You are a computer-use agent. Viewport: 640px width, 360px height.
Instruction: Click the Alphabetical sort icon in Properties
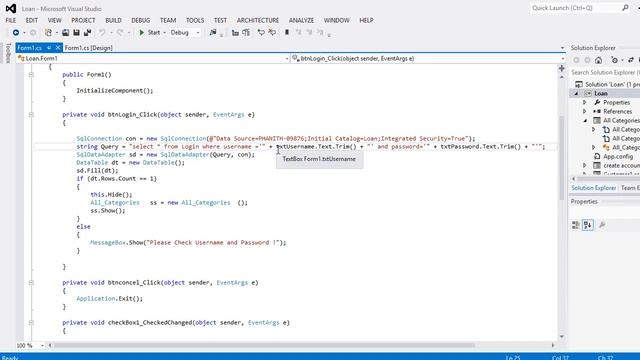588,225
